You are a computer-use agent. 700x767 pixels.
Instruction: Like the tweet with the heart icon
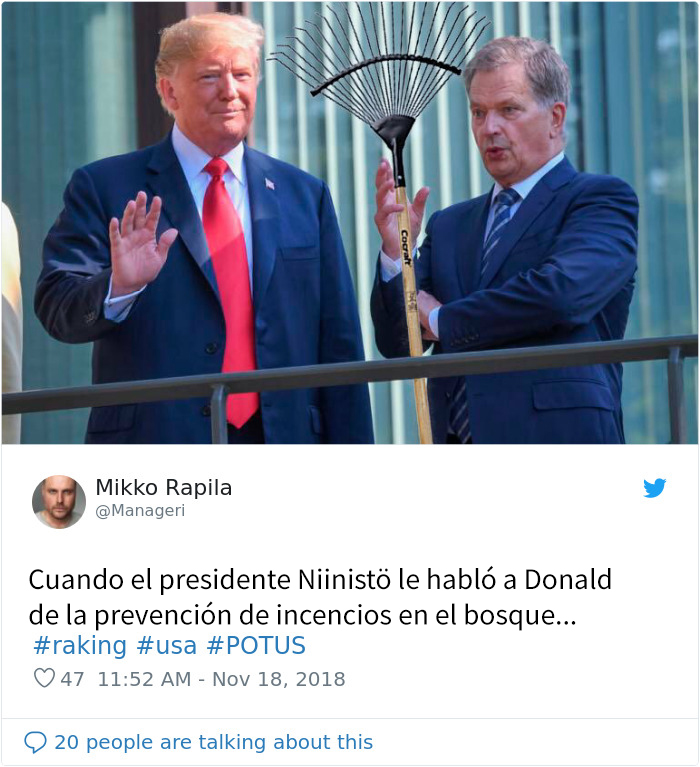click(x=44, y=678)
